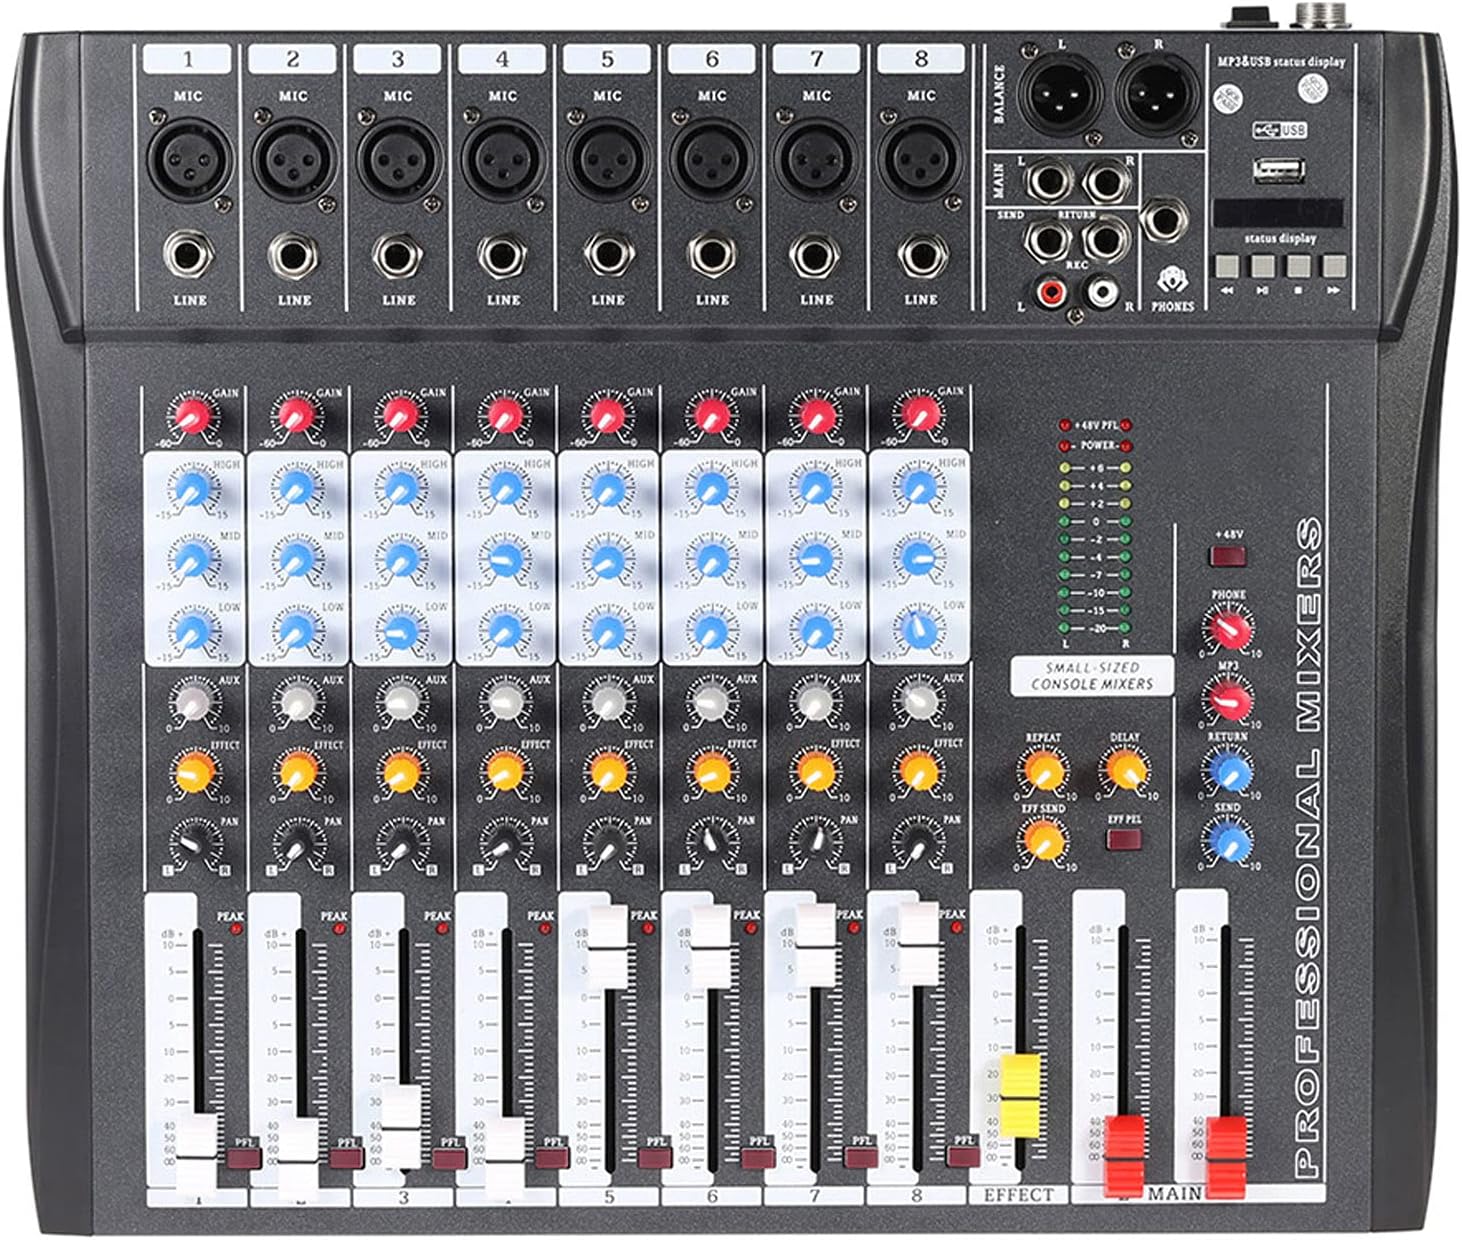Select the BALANCE L XLR output
The image size is (1462, 1240).
pos(1062,97)
